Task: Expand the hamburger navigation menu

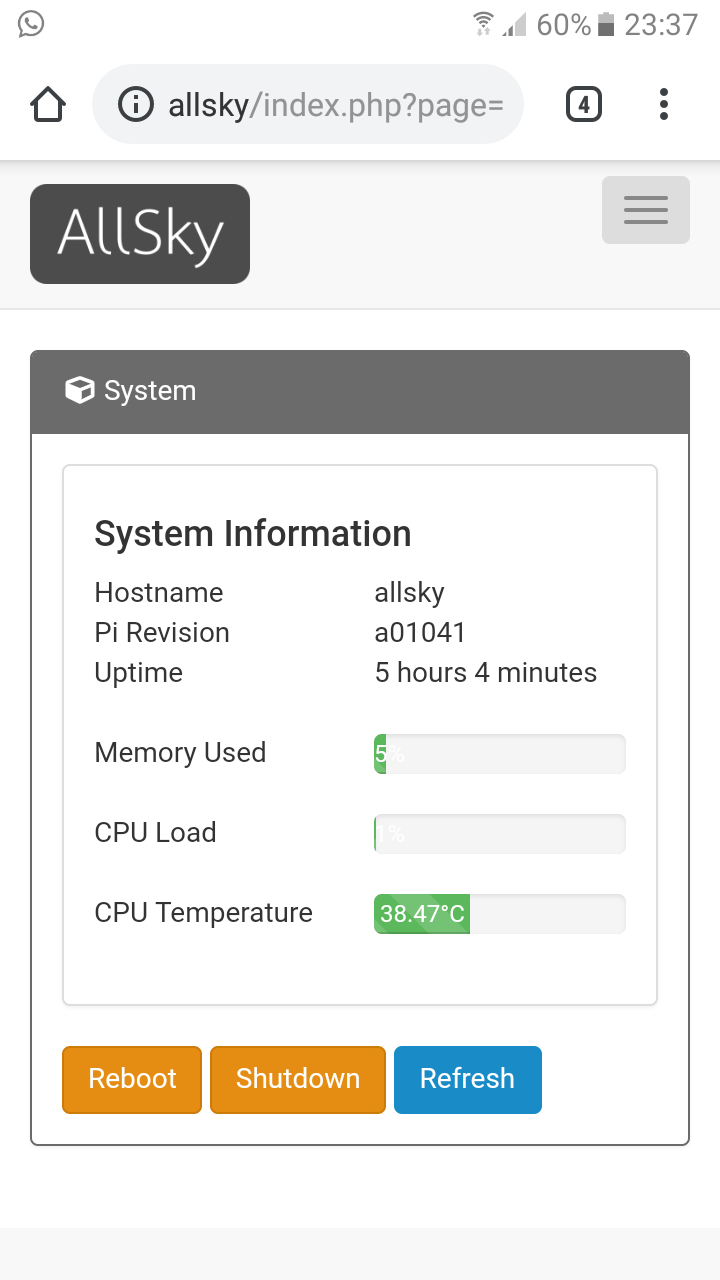Action: 645,210
